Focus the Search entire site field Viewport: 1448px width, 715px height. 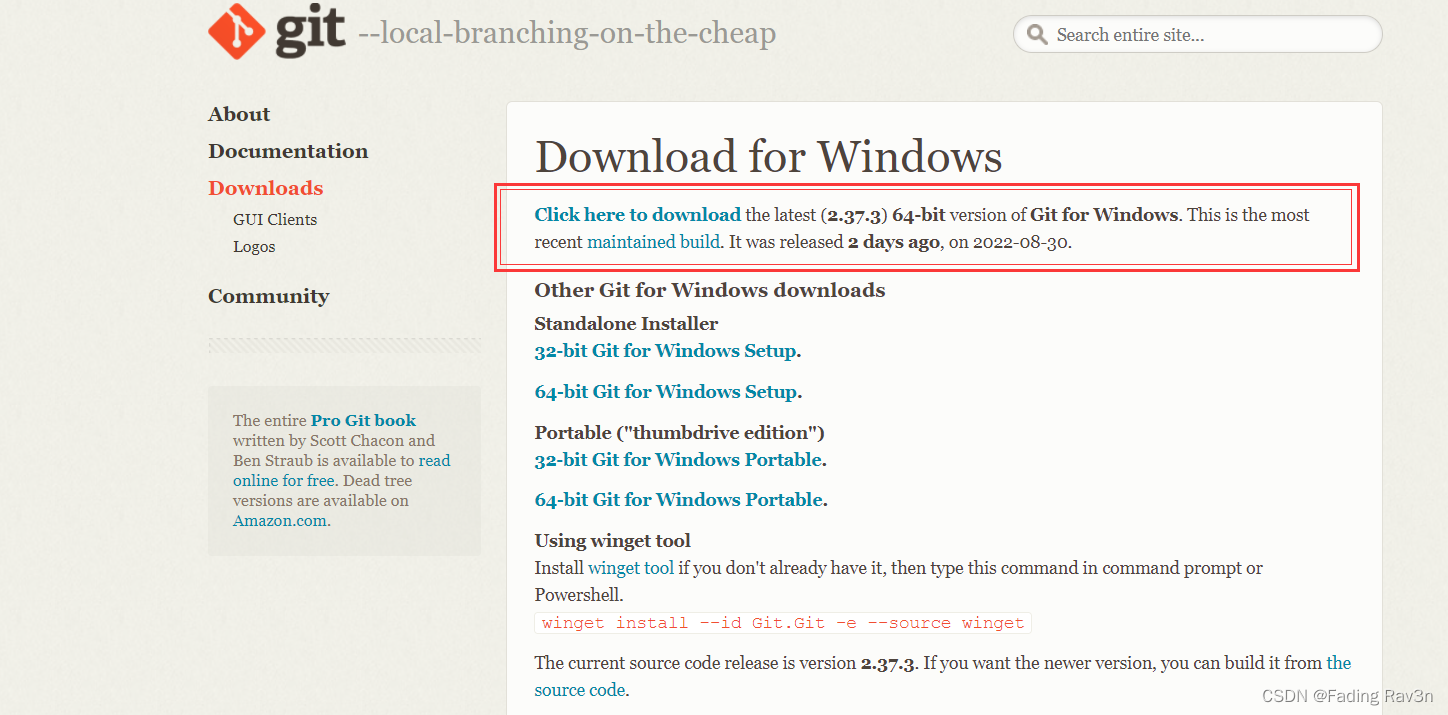1197,35
